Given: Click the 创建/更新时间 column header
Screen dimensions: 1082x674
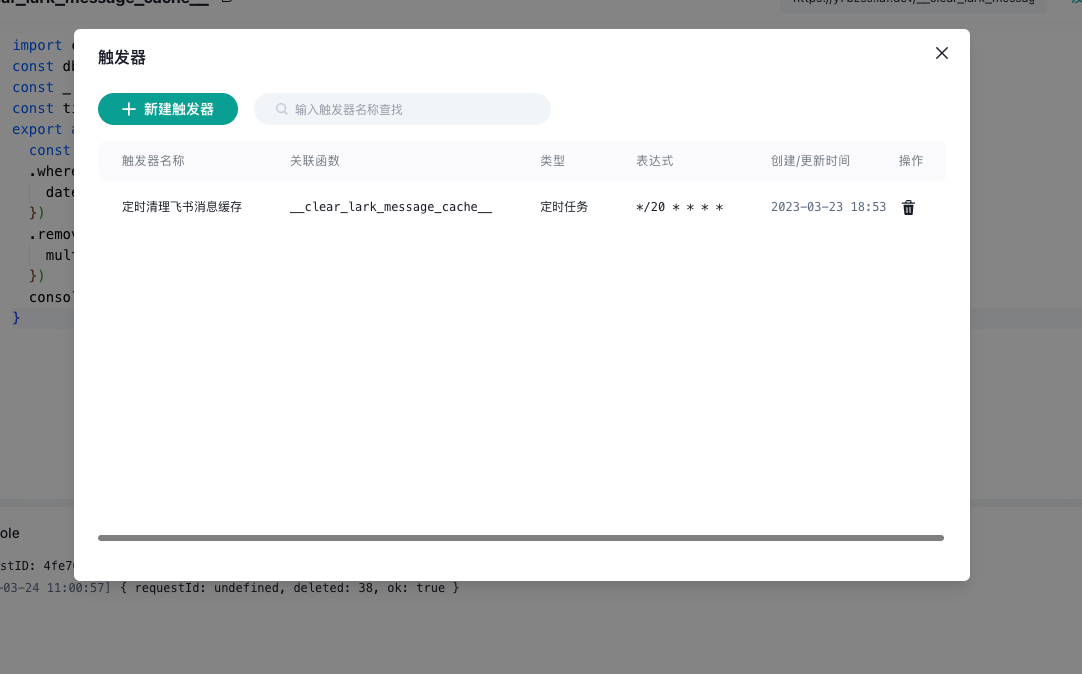Looking at the screenshot, I should pos(810,161).
